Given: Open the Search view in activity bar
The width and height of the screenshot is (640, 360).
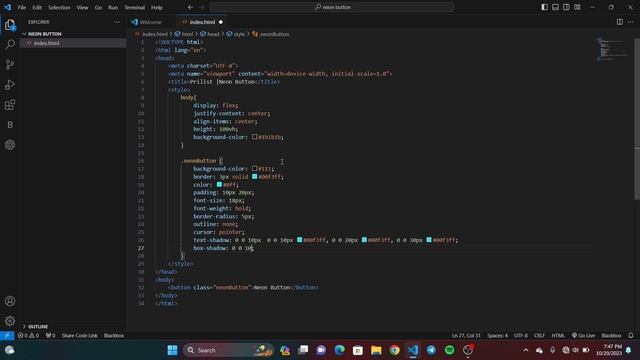Looking at the screenshot, I should point(10,44).
